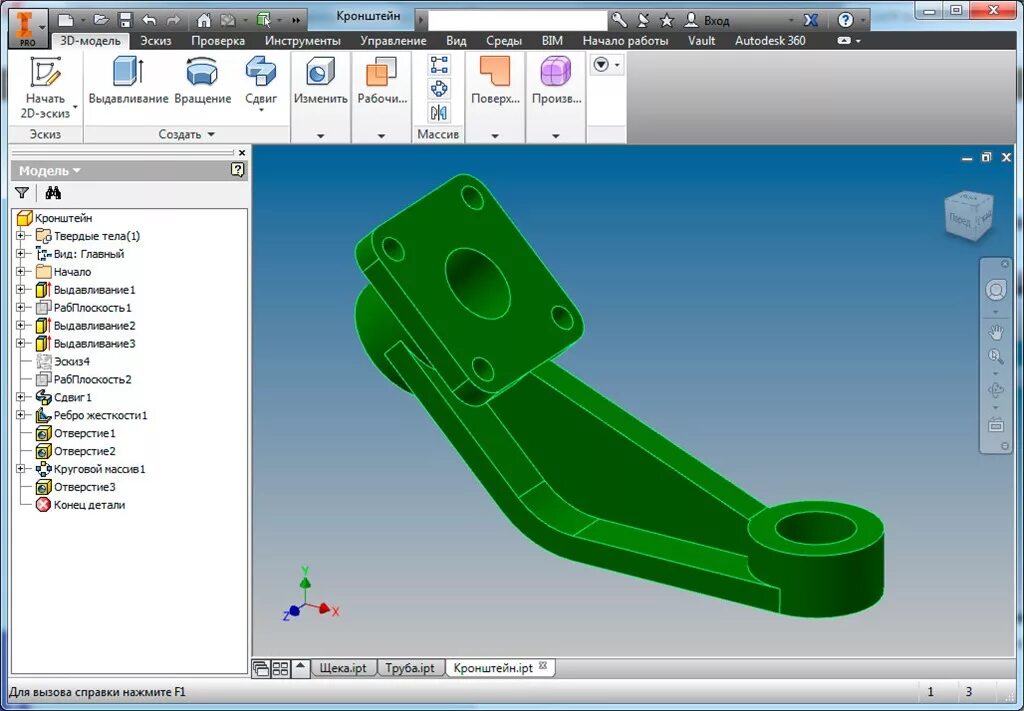
Task: Switch to the Проверка ribbon tab
Action: point(218,40)
